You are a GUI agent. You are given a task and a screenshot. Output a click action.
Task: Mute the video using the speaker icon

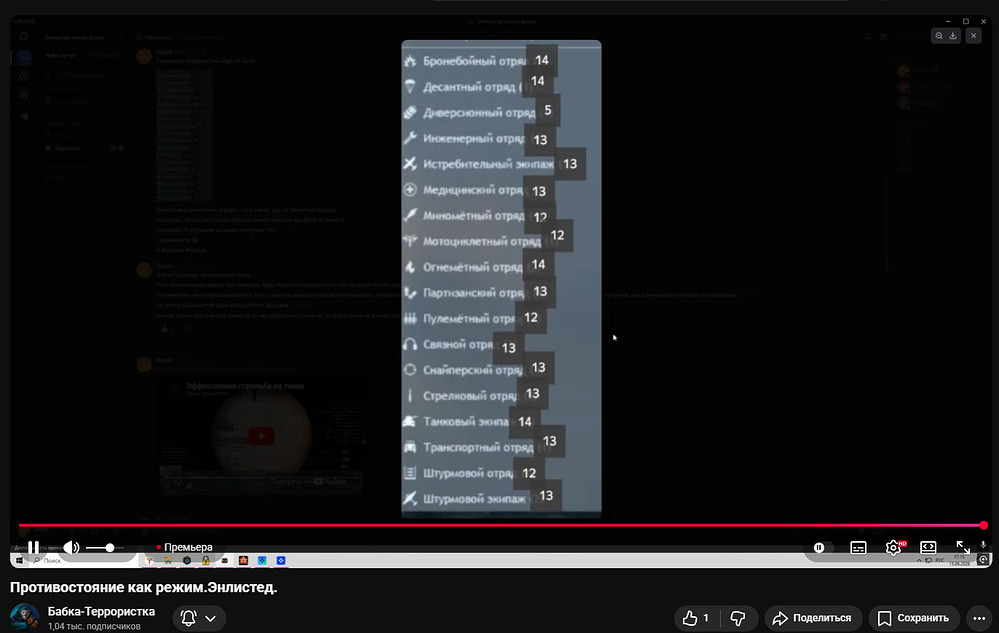coord(71,548)
